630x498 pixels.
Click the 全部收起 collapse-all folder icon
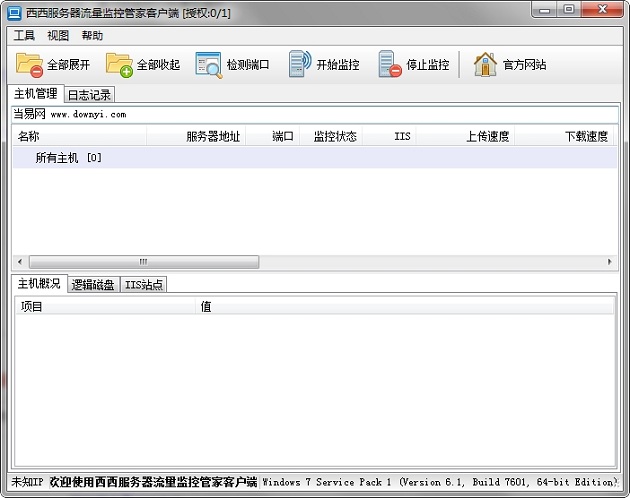[119, 65]
